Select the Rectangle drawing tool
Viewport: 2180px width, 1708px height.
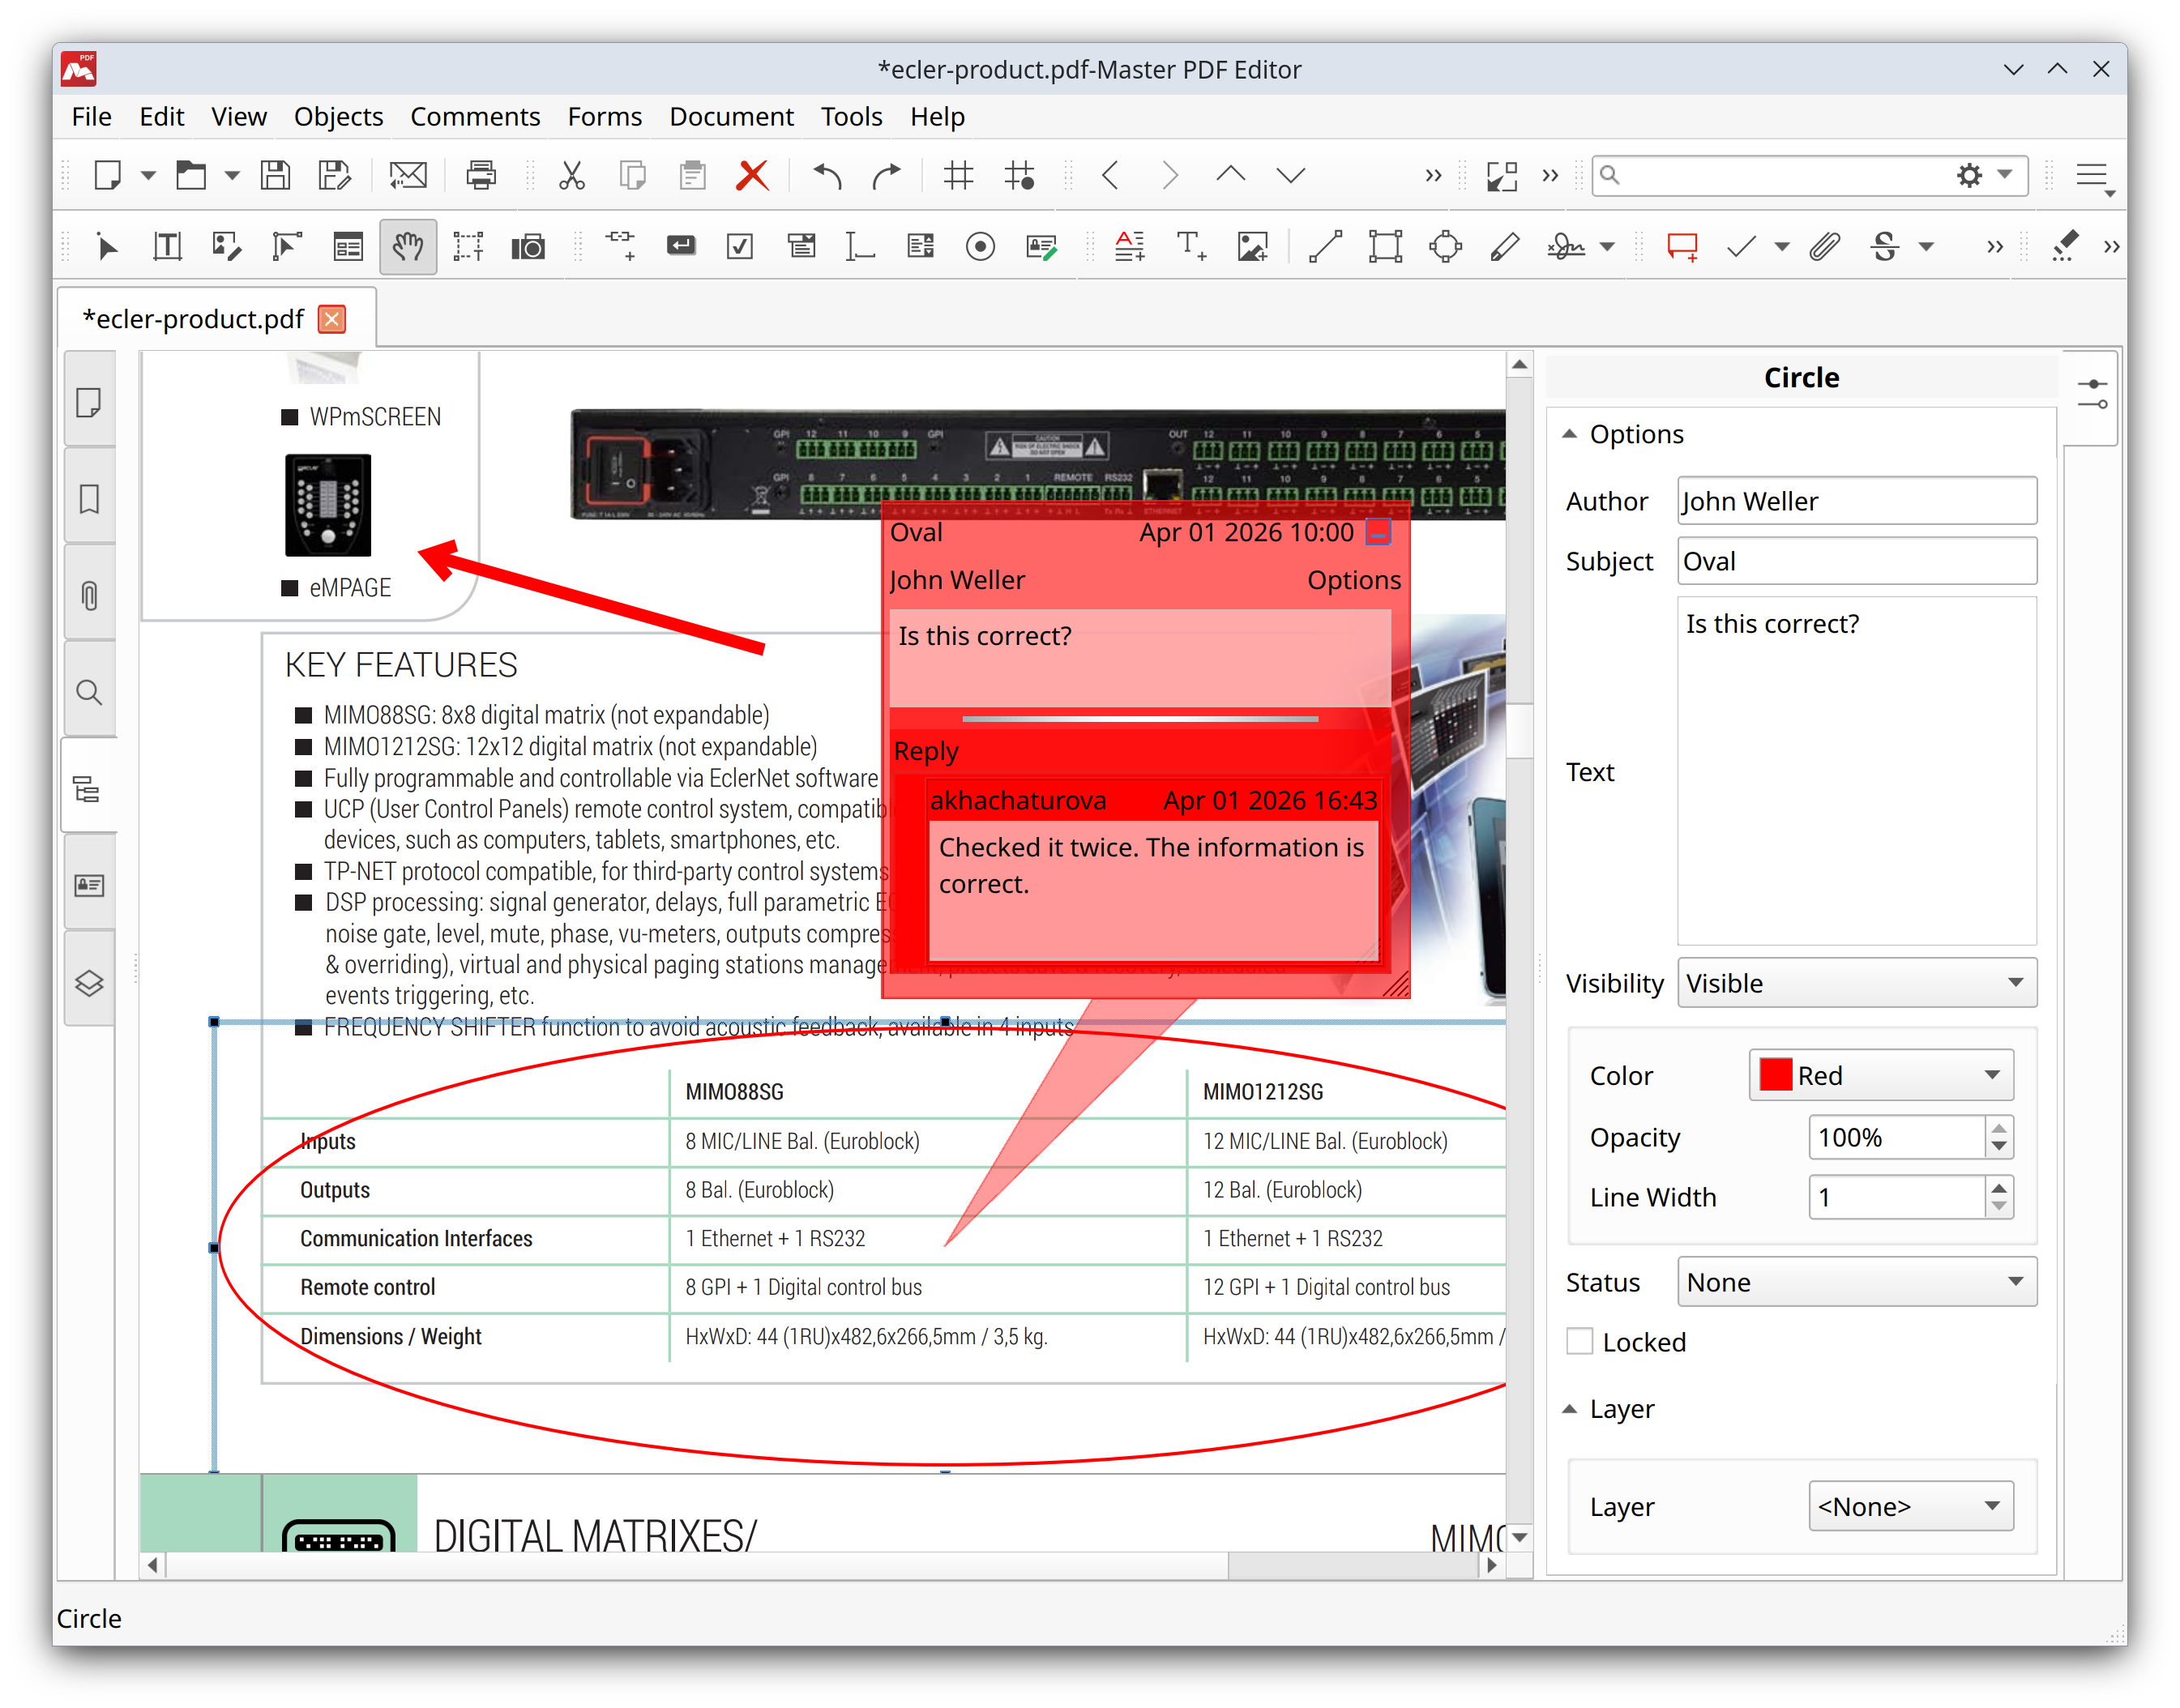(x=1385, y=246)
